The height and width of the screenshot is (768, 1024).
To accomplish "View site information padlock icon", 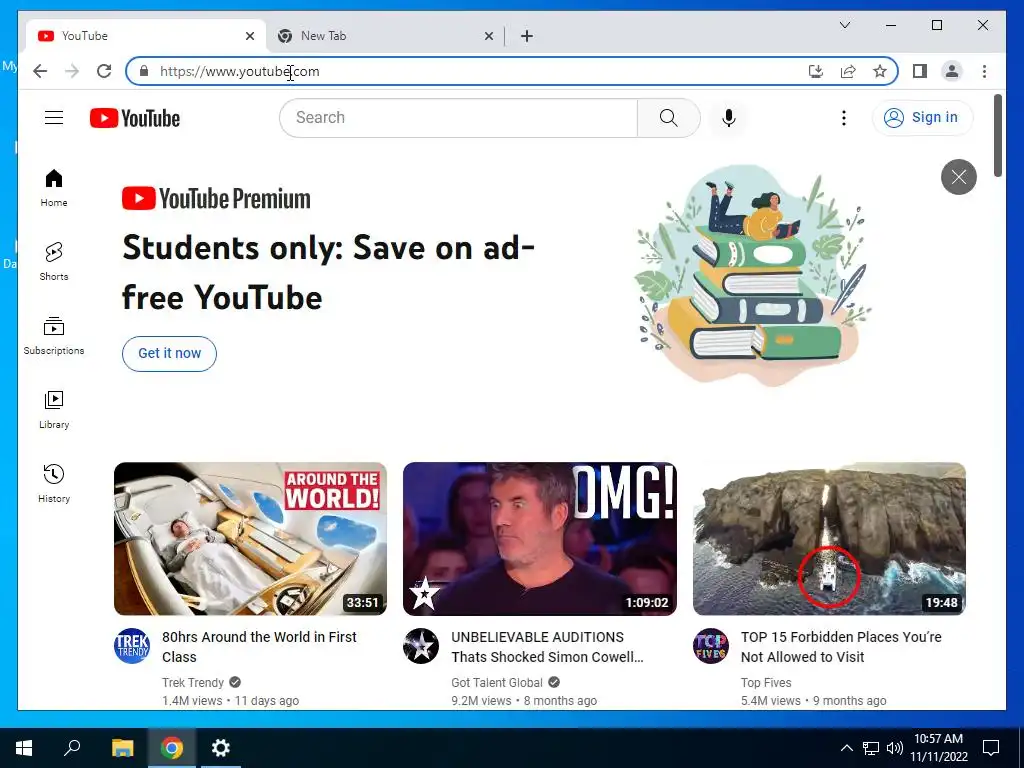I will (x=144, y=71).
